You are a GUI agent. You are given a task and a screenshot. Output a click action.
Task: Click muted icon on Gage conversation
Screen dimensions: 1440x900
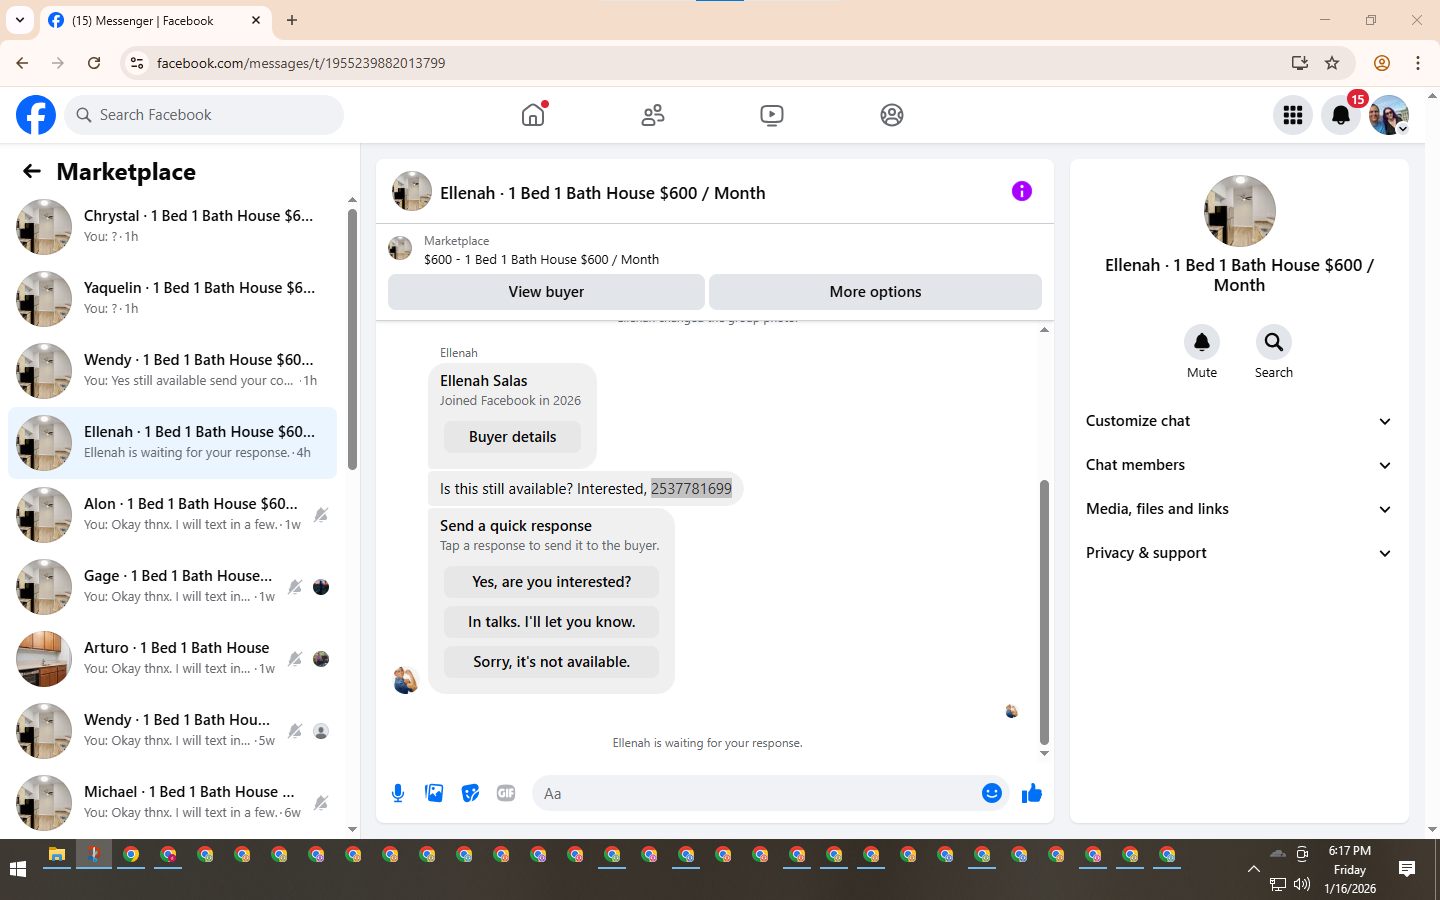click(295, 587)
